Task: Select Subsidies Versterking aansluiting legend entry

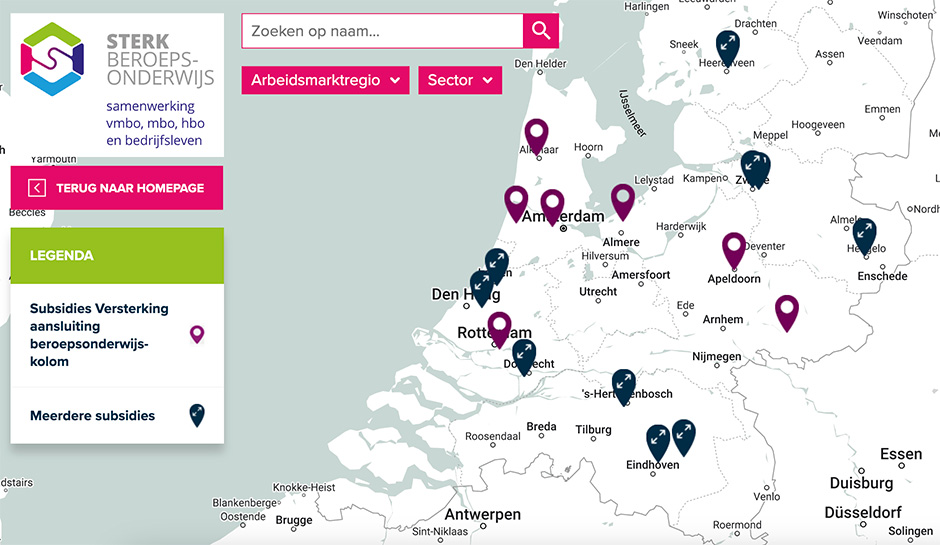Action: 99,335
